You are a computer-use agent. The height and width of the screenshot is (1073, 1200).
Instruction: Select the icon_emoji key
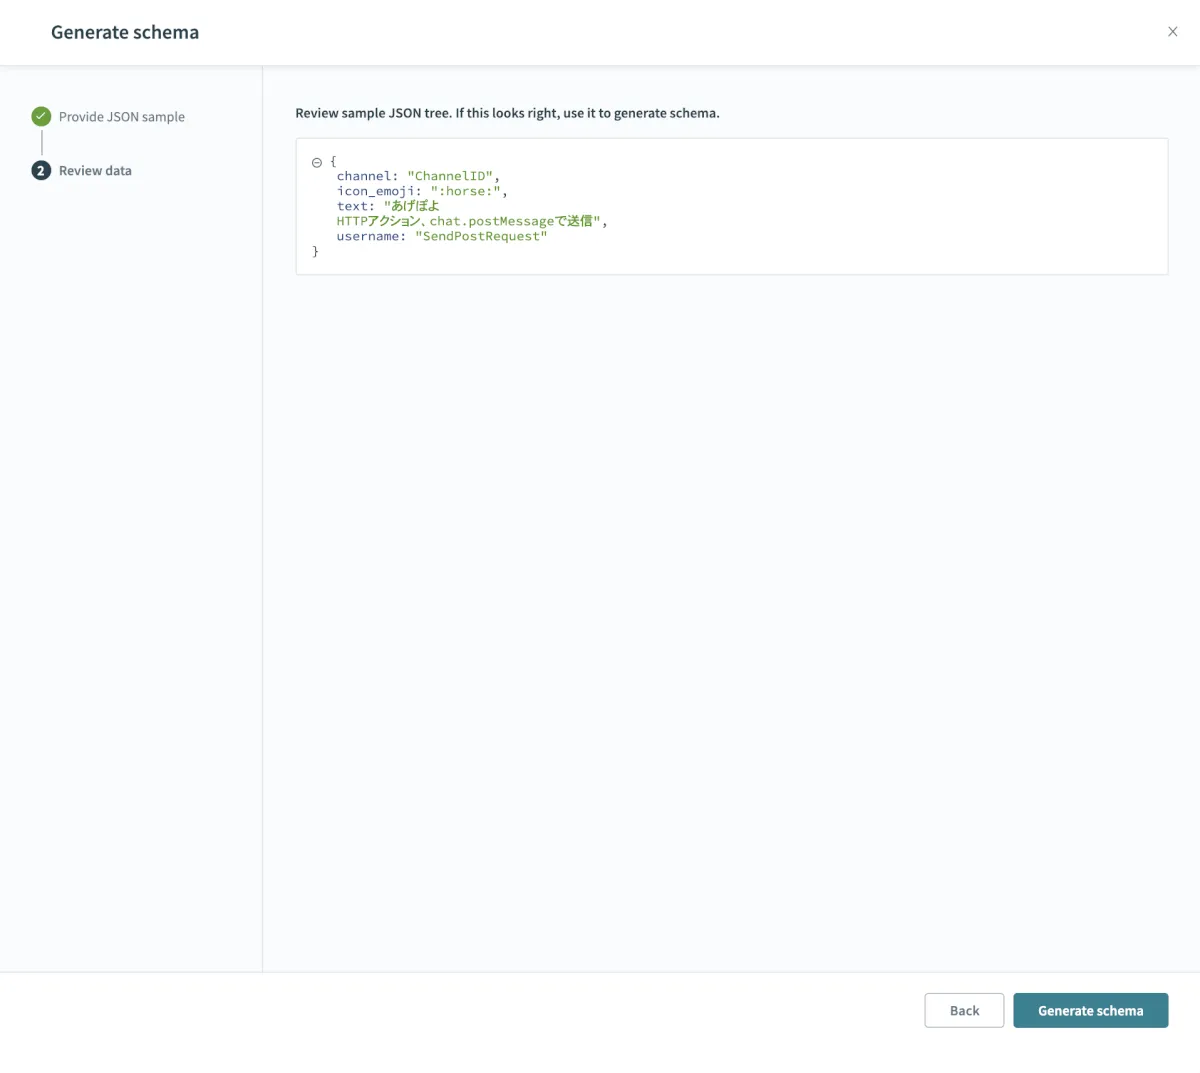[x=375, y=191]
